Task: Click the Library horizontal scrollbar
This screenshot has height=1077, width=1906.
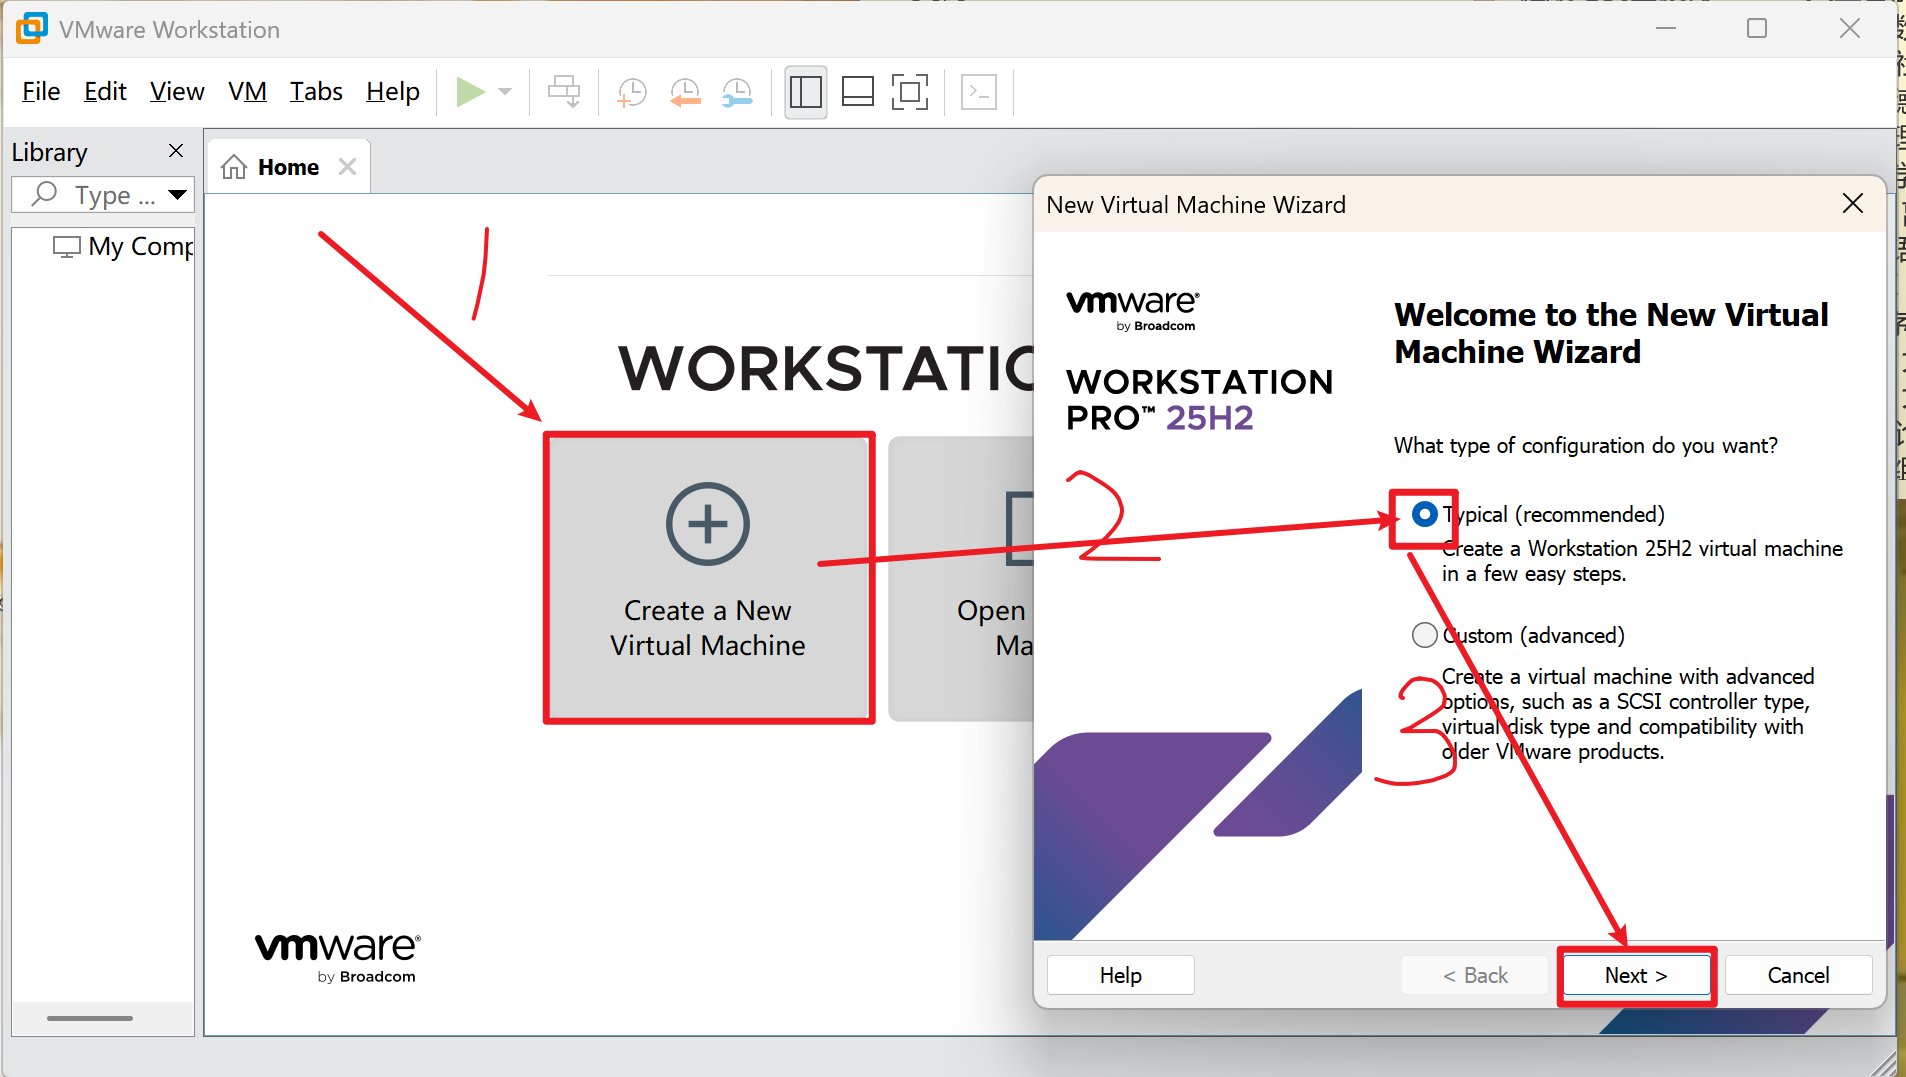Action: click(90, 1018)
